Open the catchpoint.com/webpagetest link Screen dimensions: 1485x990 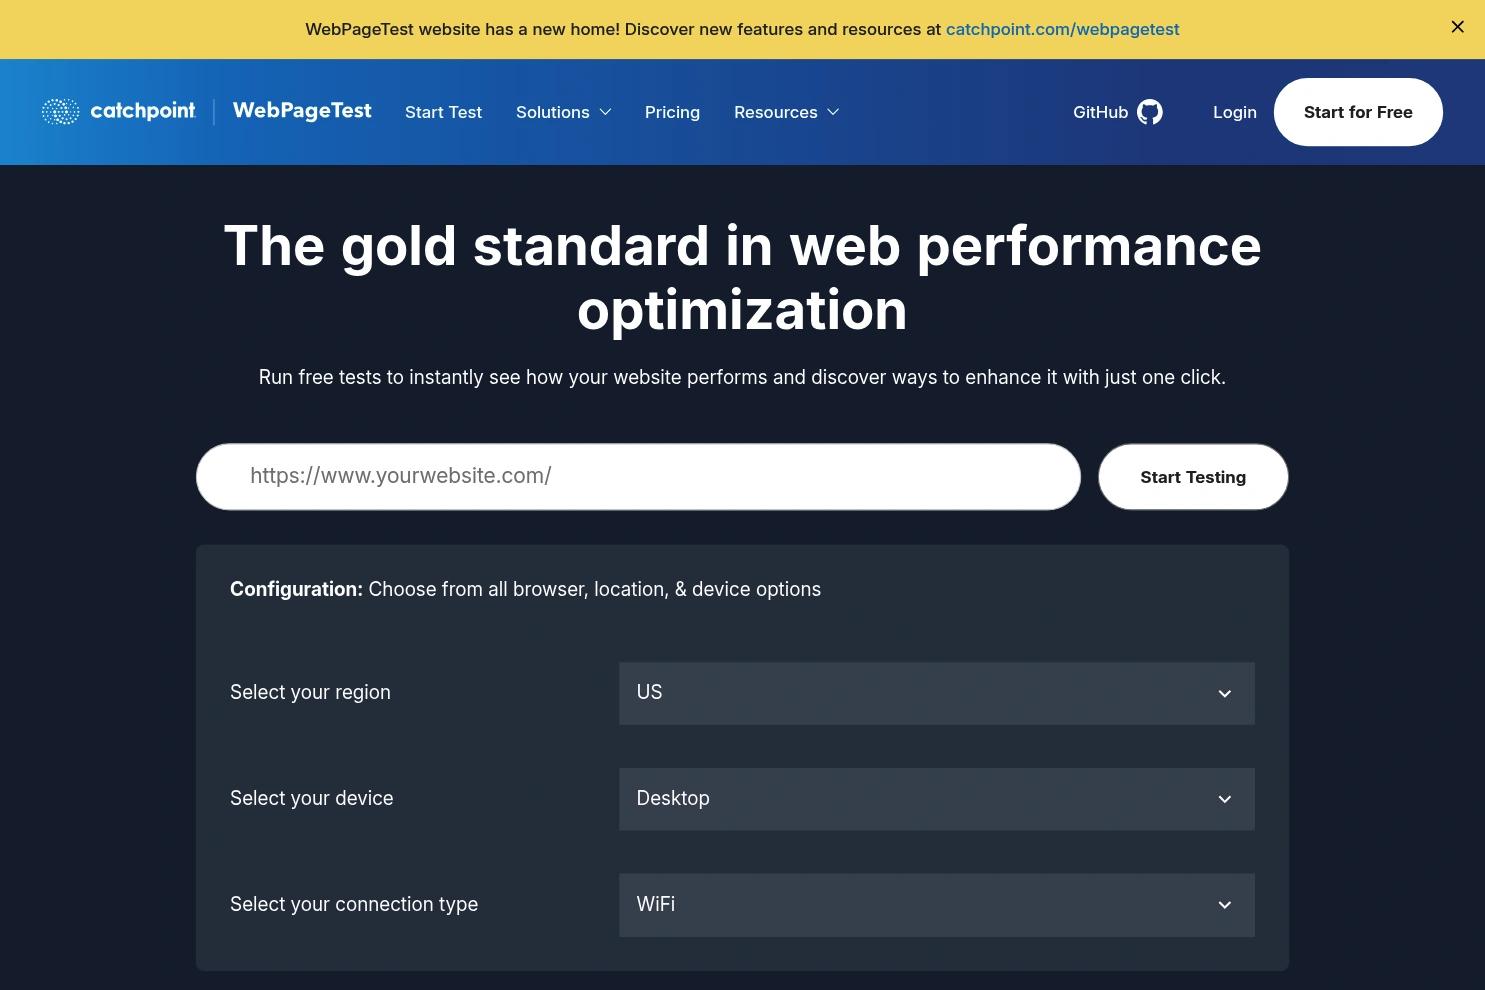(x=1062, y=29)
